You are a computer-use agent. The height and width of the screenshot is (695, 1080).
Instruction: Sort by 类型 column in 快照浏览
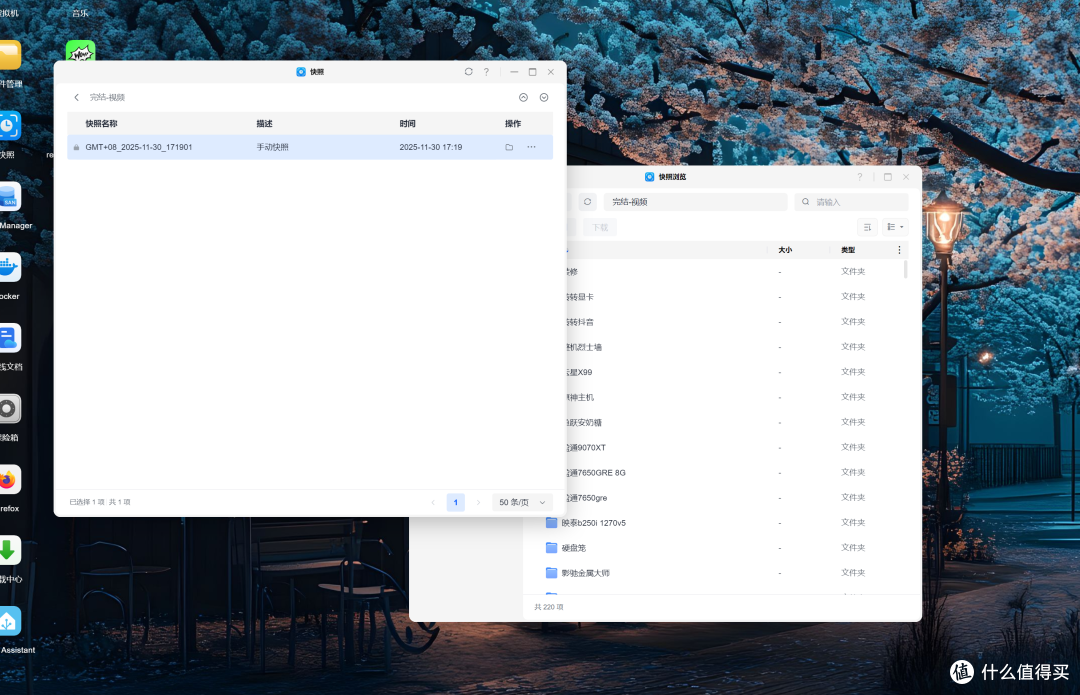[848, 250]
